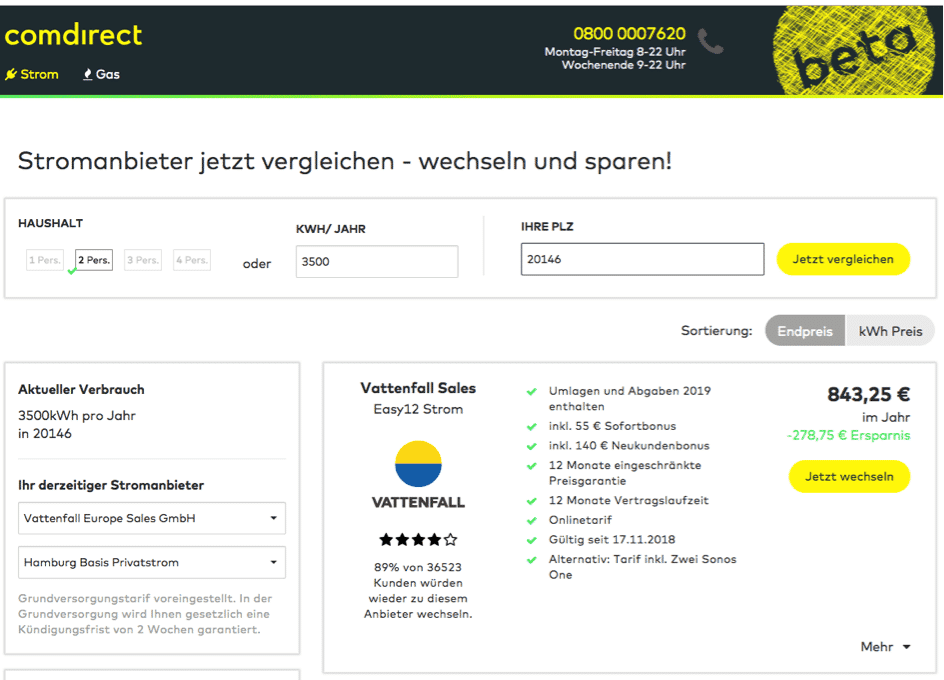Click the Jetzt wechseln button

(x=849, y=476)
